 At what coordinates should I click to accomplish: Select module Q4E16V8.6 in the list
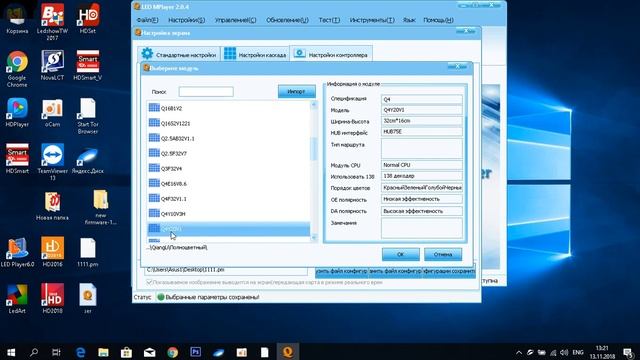(229, 184)
